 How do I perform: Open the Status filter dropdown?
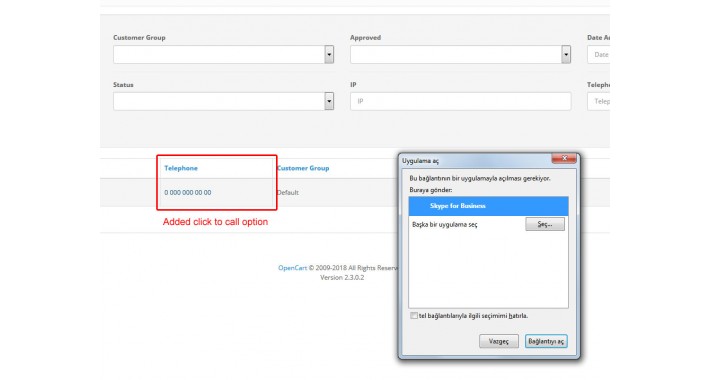click(223, 101)
